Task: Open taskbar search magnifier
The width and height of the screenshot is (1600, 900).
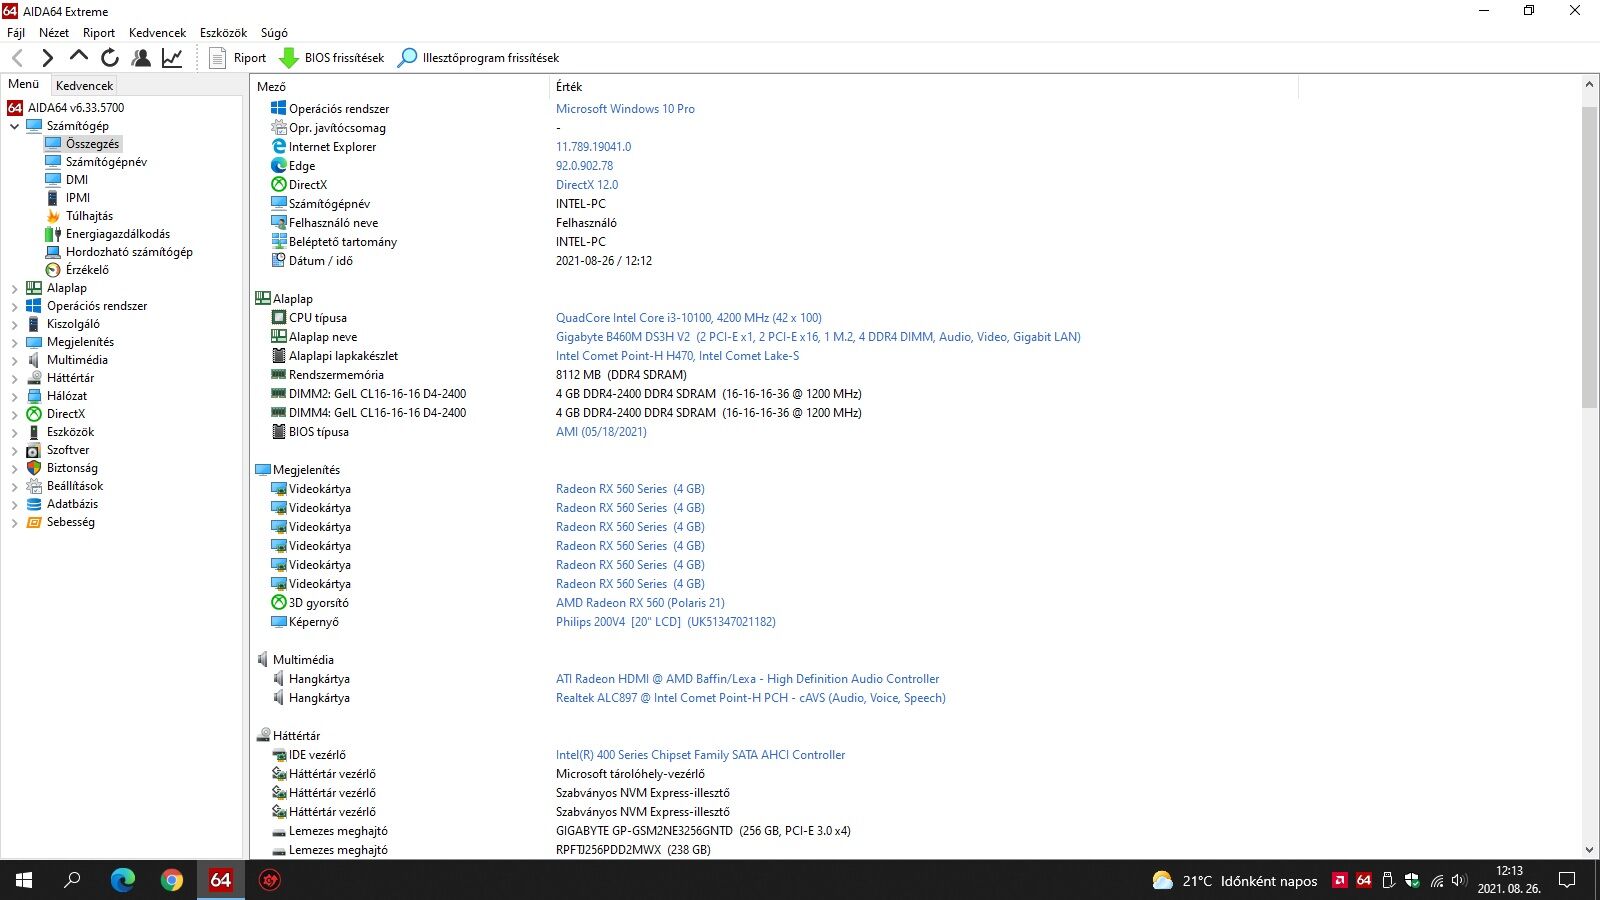Action: (x=72, y=880)
